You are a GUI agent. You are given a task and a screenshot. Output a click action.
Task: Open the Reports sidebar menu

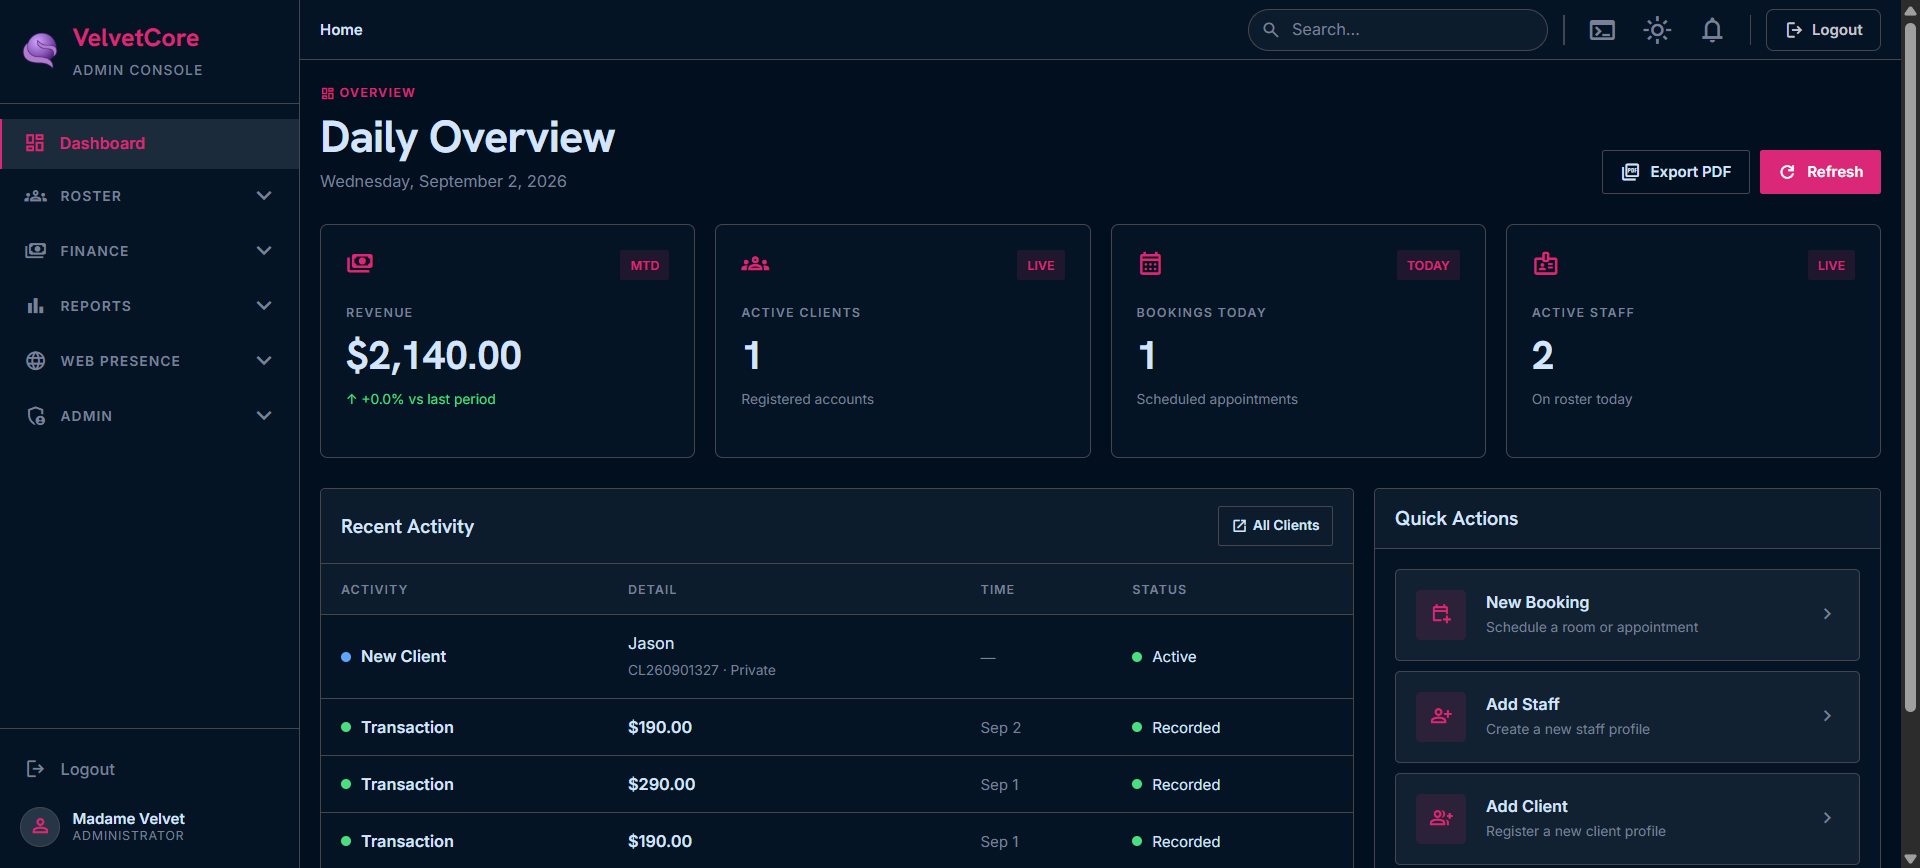point(150,306)
